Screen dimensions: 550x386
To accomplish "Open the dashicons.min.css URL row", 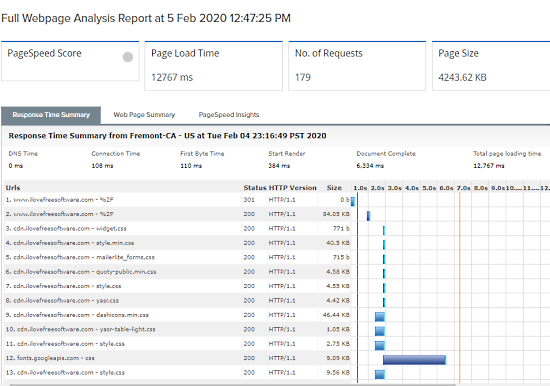I will click(x=77, y=315).
